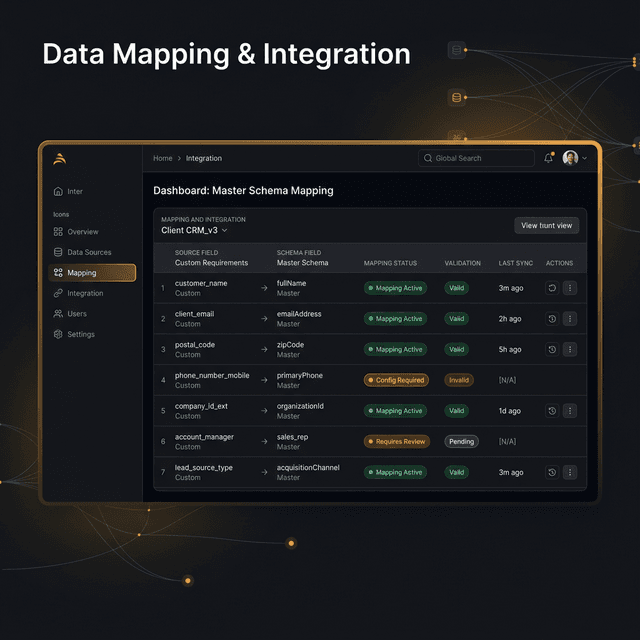Screen dimensions: 640x640
Task: Click the Home breadcrumb link
Action: pos(163,158)
